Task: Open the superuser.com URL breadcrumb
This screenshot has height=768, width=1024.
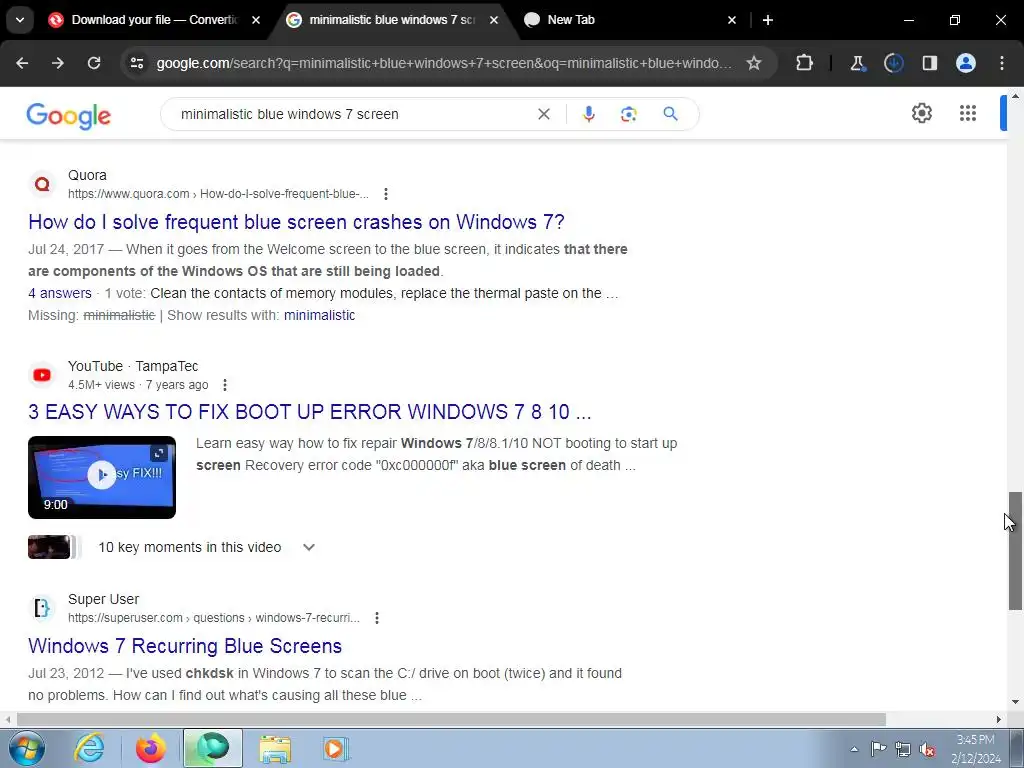Action: point(214,618)
